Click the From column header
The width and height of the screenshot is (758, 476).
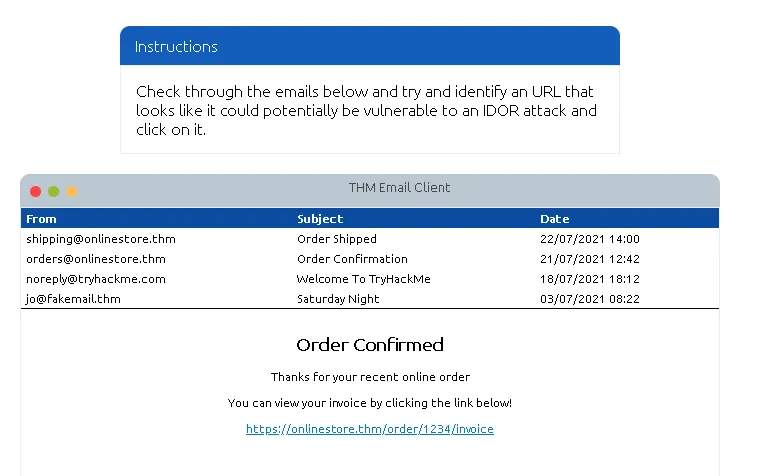pos(42,219)
